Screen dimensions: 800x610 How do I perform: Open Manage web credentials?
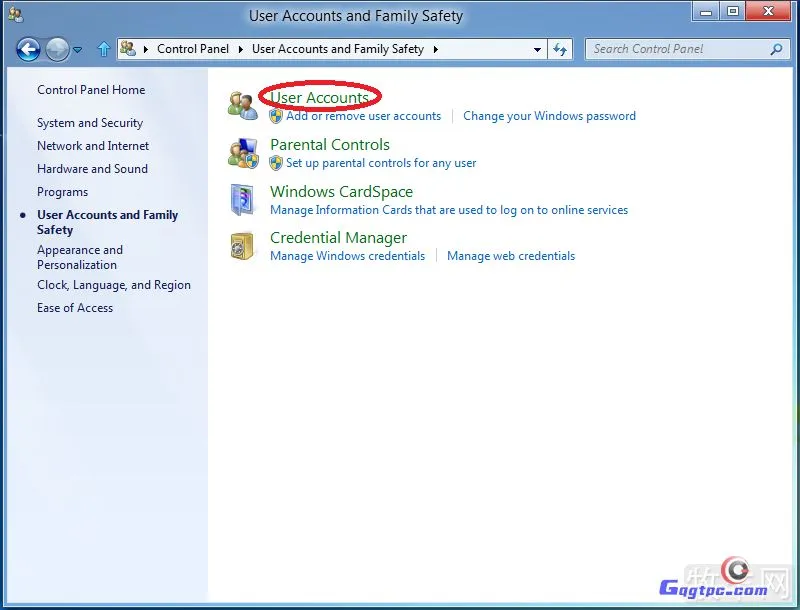point(511,256)
